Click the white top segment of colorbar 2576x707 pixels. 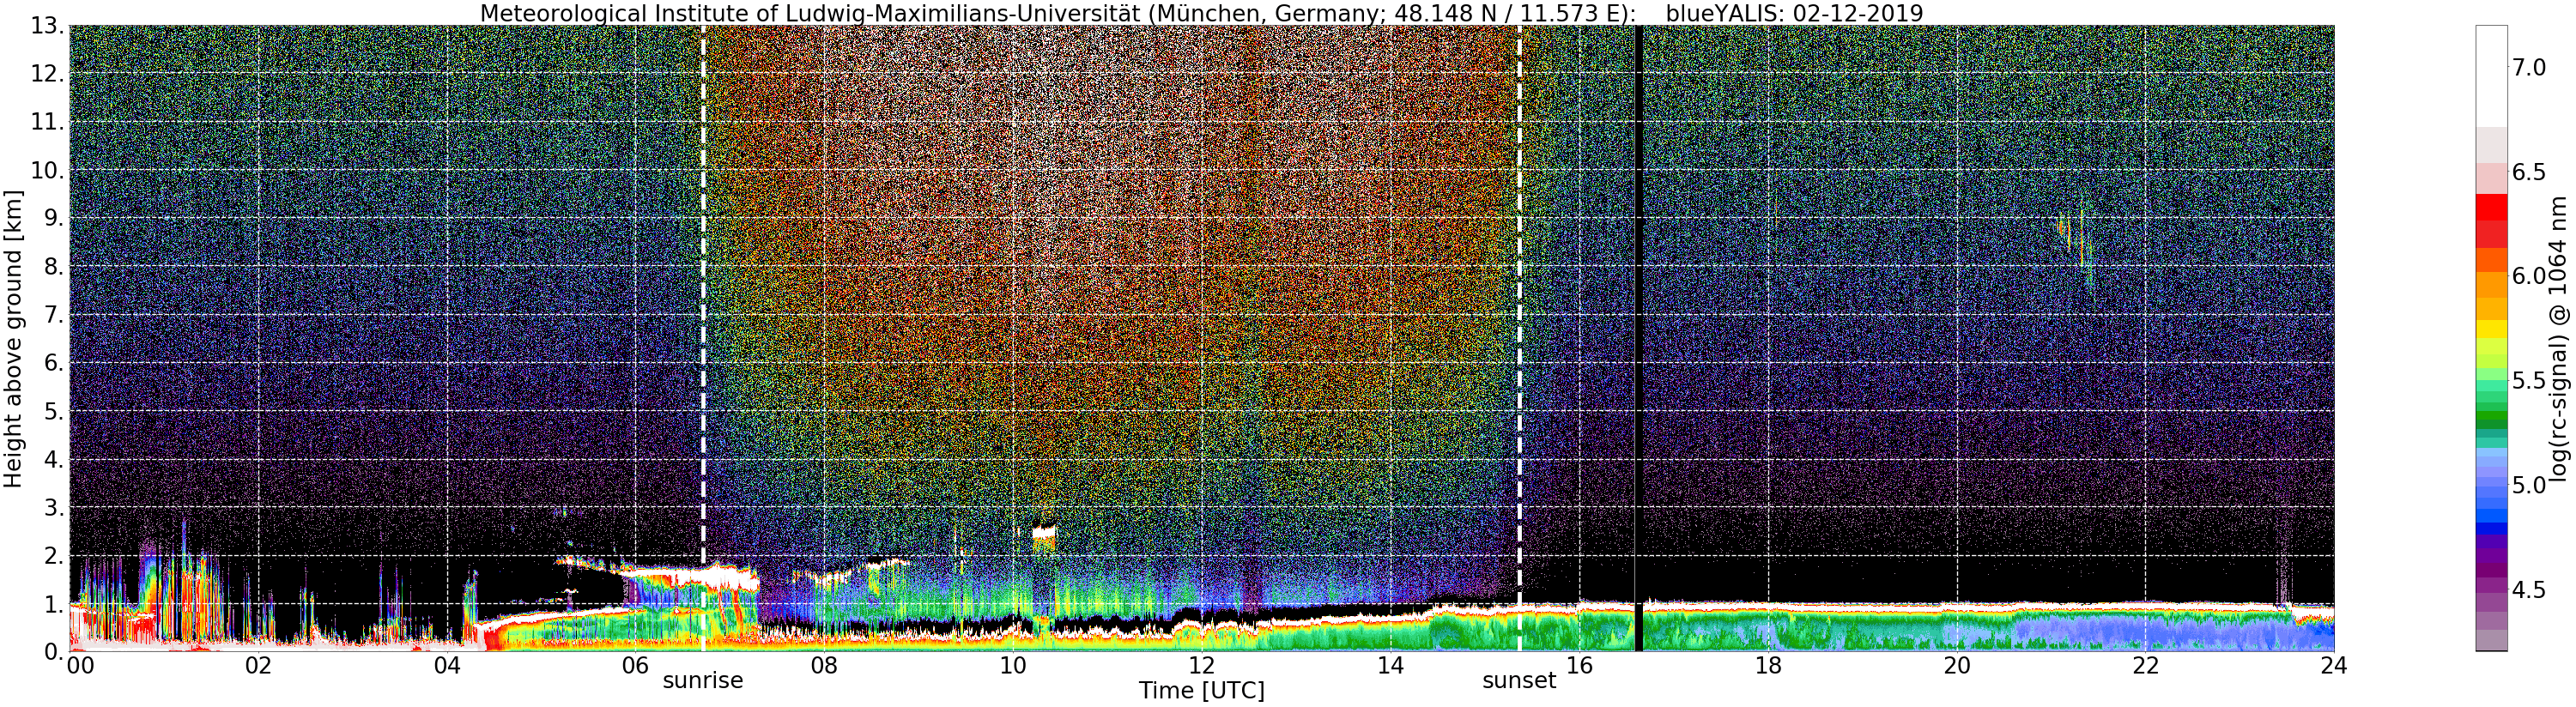tap(2491, 76)
